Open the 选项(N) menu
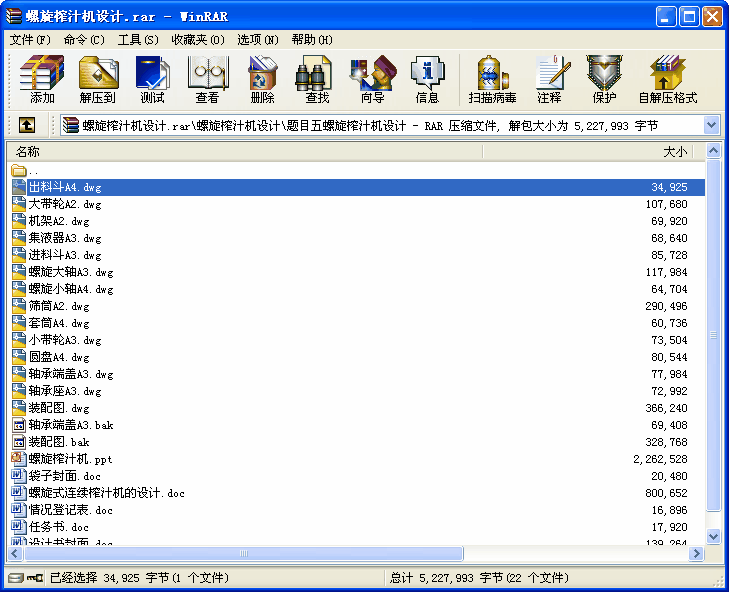729x592 pixels. tap(258, 40)
